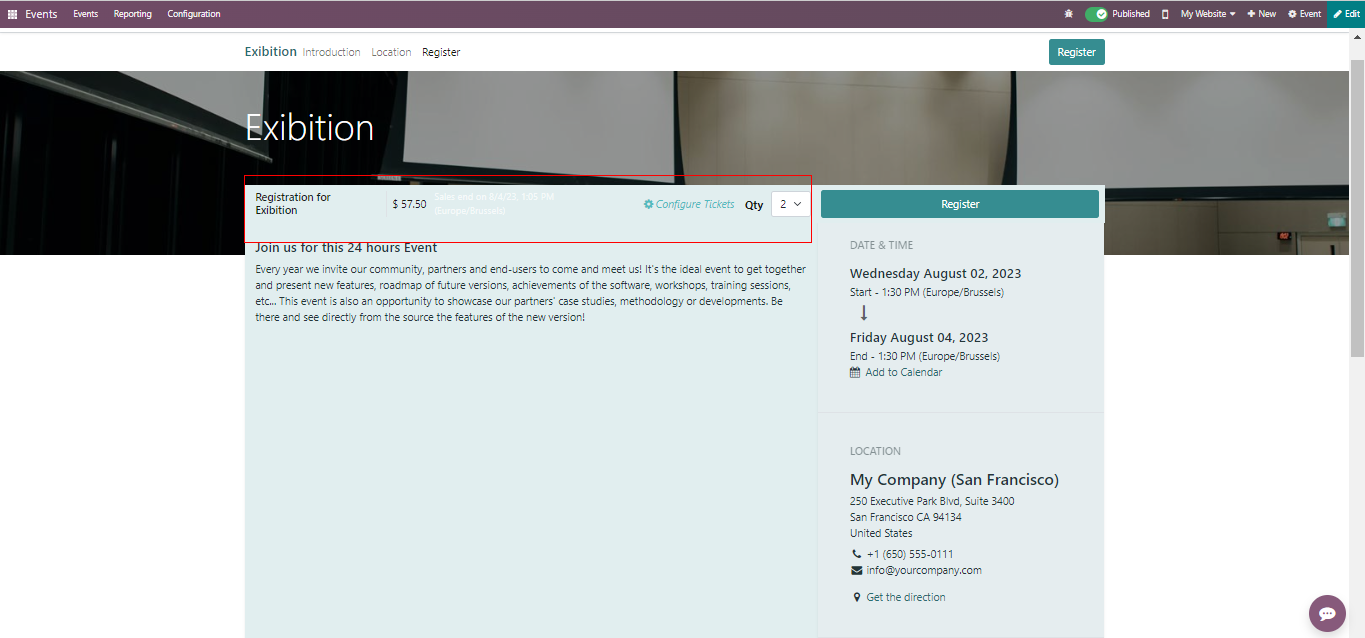Click the wide Register button above Date & Time
The image size is (1365, 638).
pos(959,204)
